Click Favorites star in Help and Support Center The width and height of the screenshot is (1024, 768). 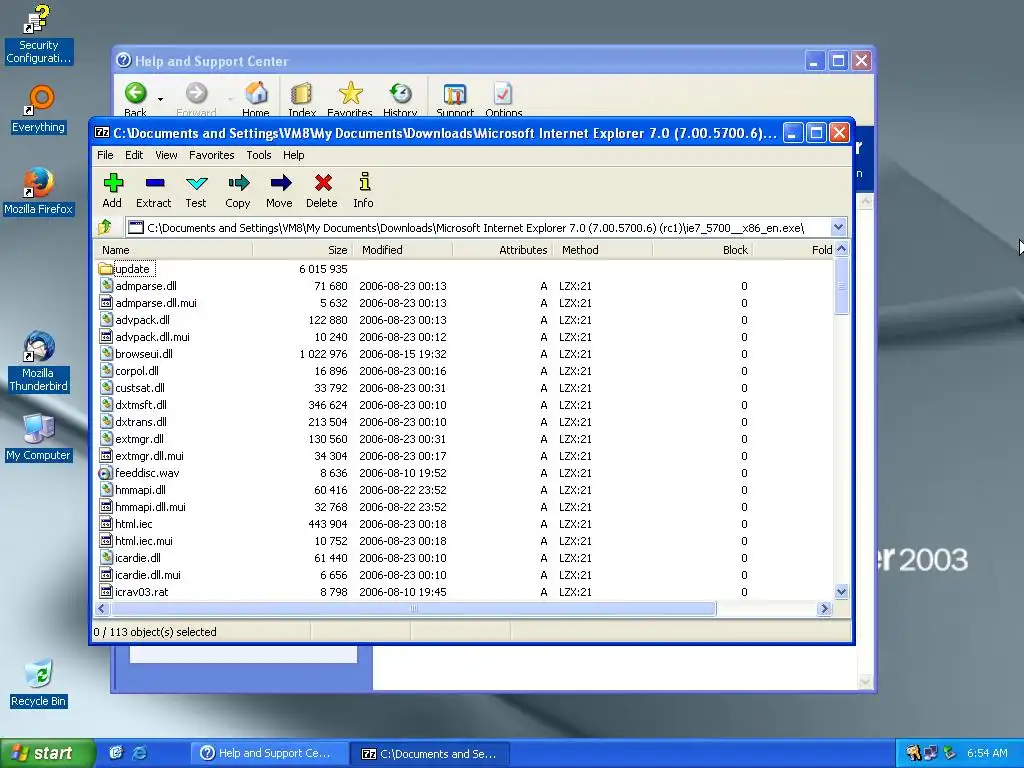351,93
